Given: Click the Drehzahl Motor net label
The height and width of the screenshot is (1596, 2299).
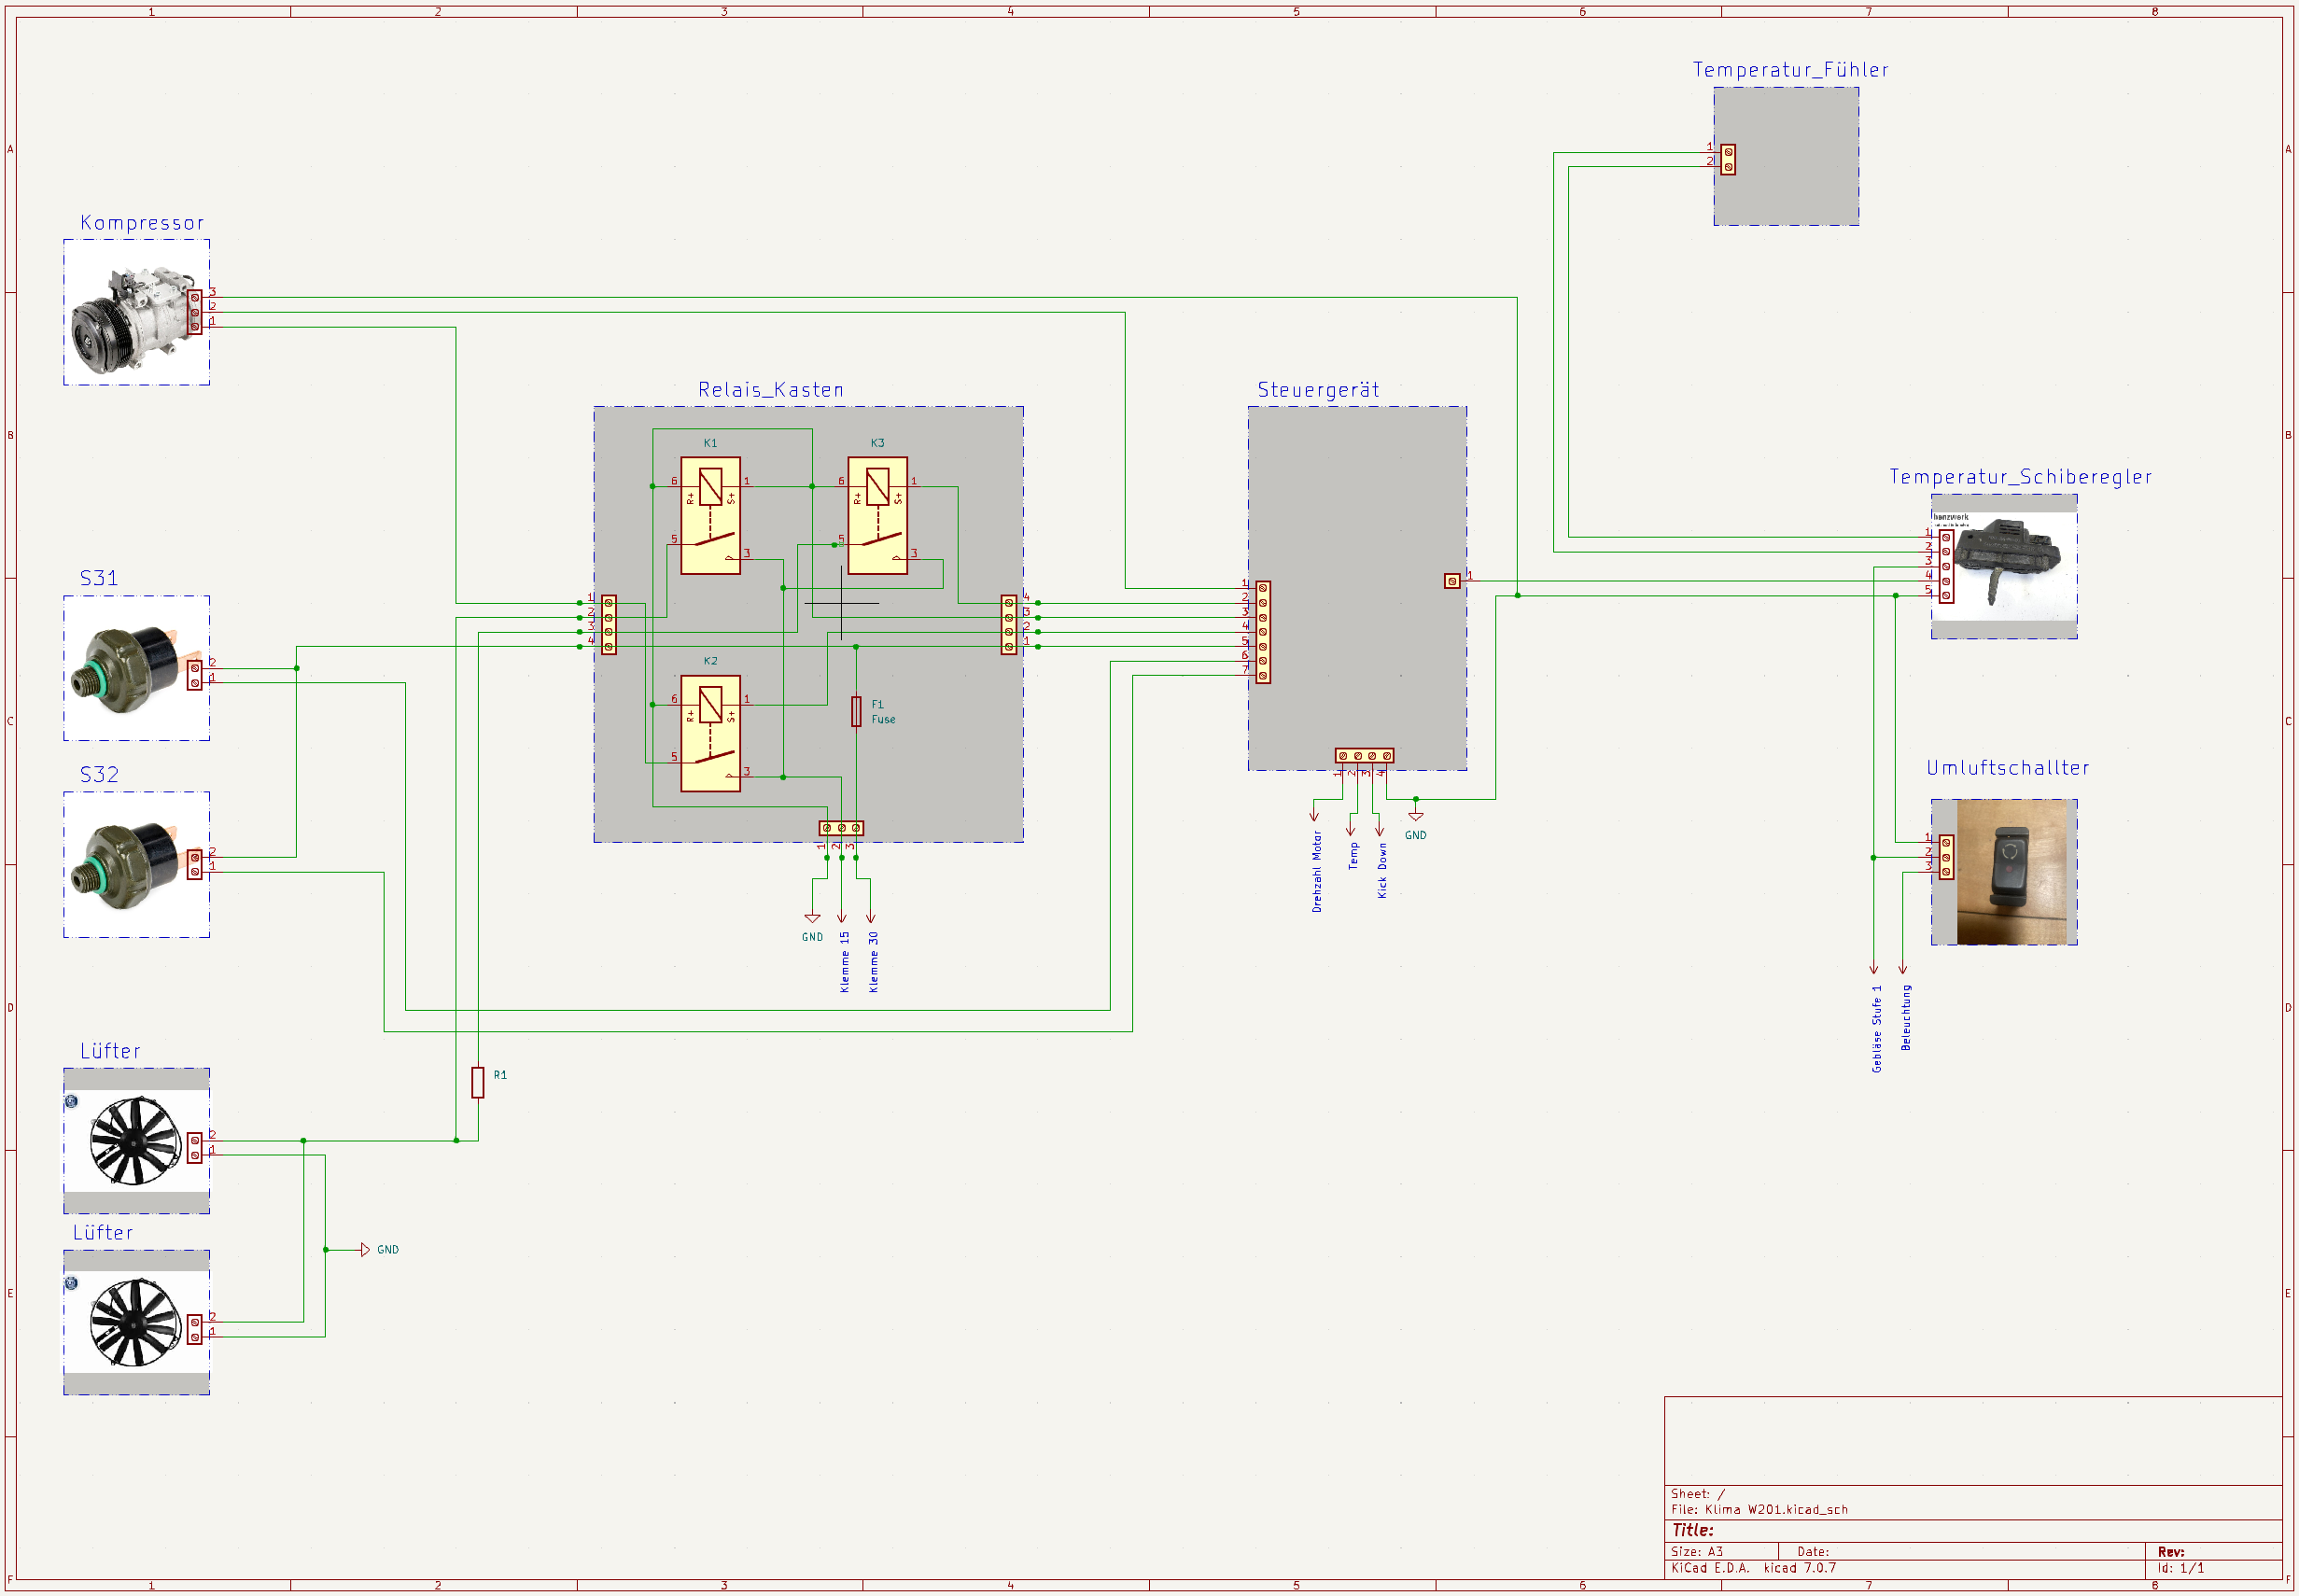Looking at the screenshot, I should pos(1317,872).
